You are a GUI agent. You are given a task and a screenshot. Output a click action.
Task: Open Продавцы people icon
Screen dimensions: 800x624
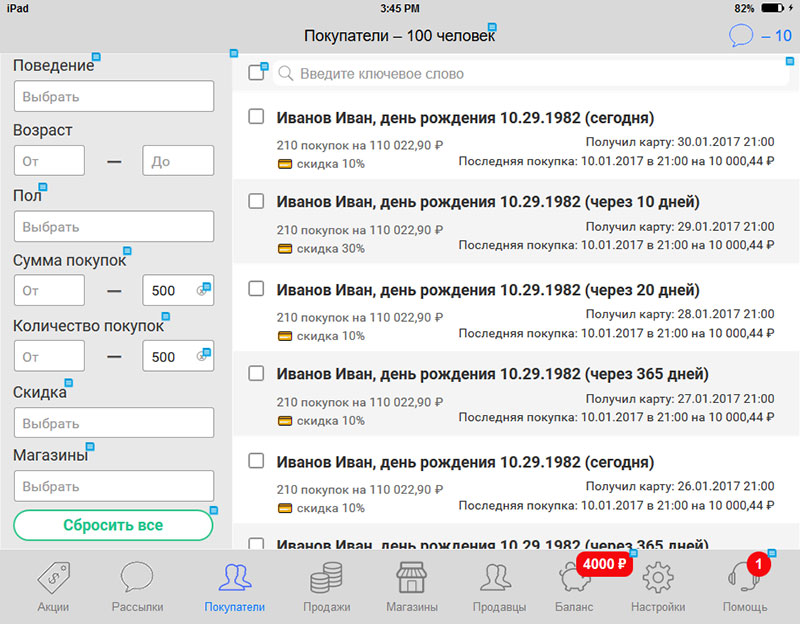pos(496,579)
